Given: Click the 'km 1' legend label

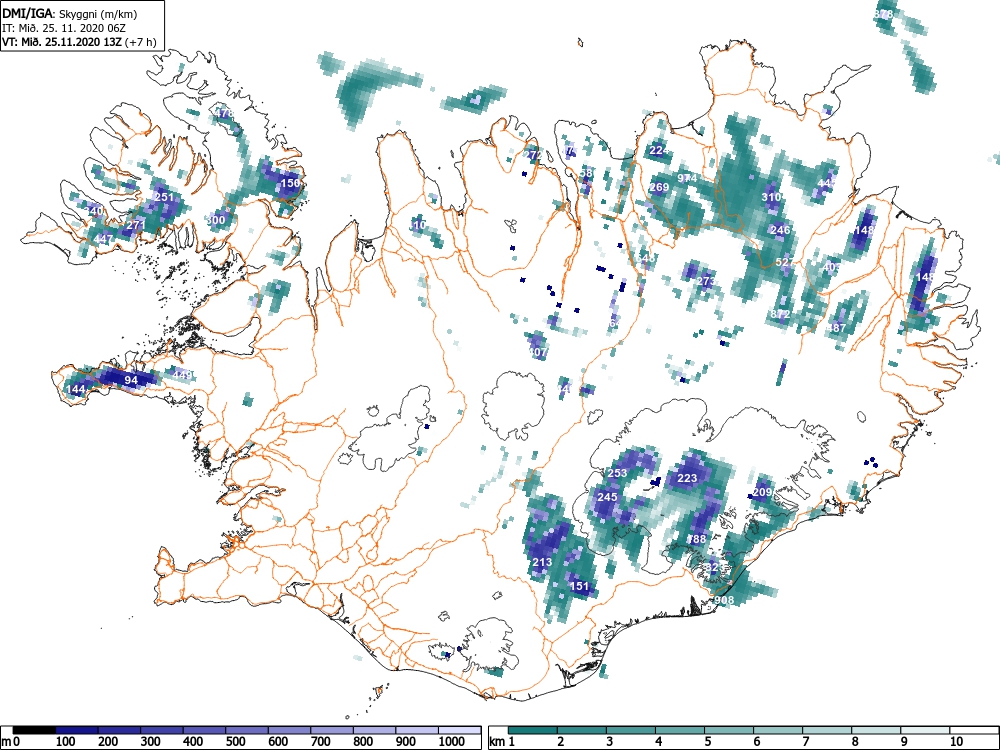Looking at the screenshot, I should coord(503,742).
